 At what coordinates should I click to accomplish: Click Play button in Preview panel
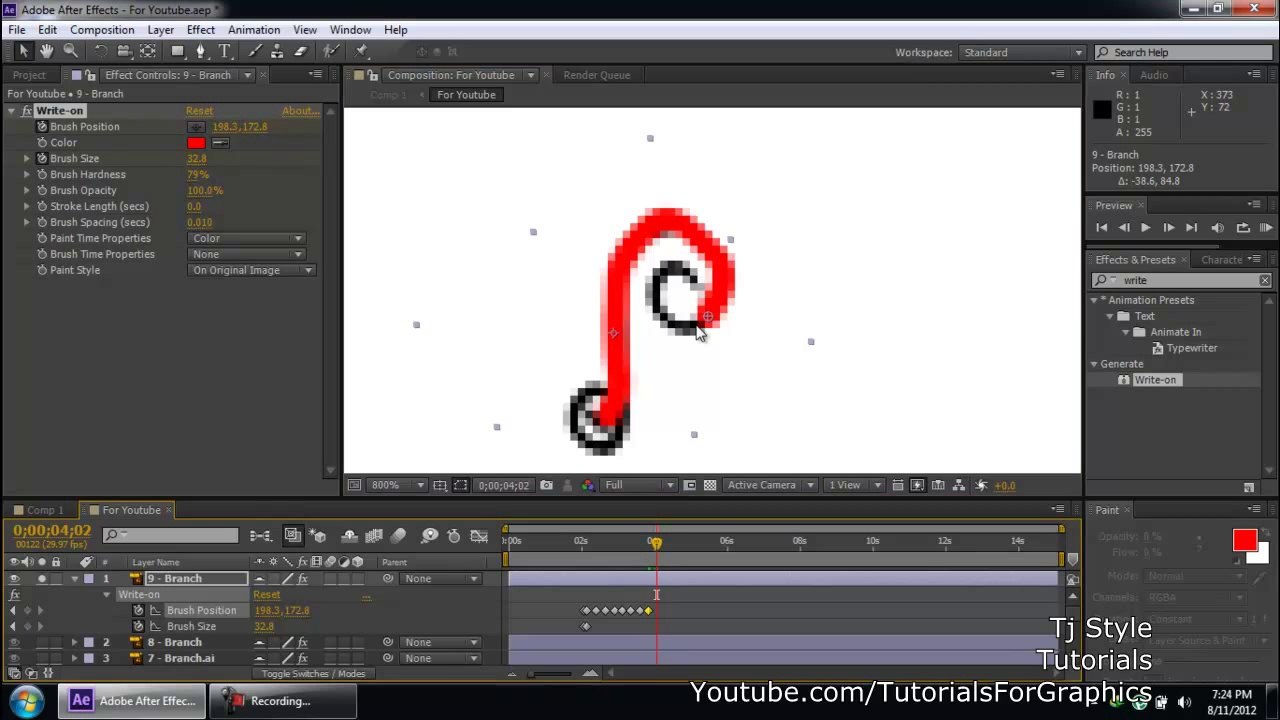[1145, 228]
